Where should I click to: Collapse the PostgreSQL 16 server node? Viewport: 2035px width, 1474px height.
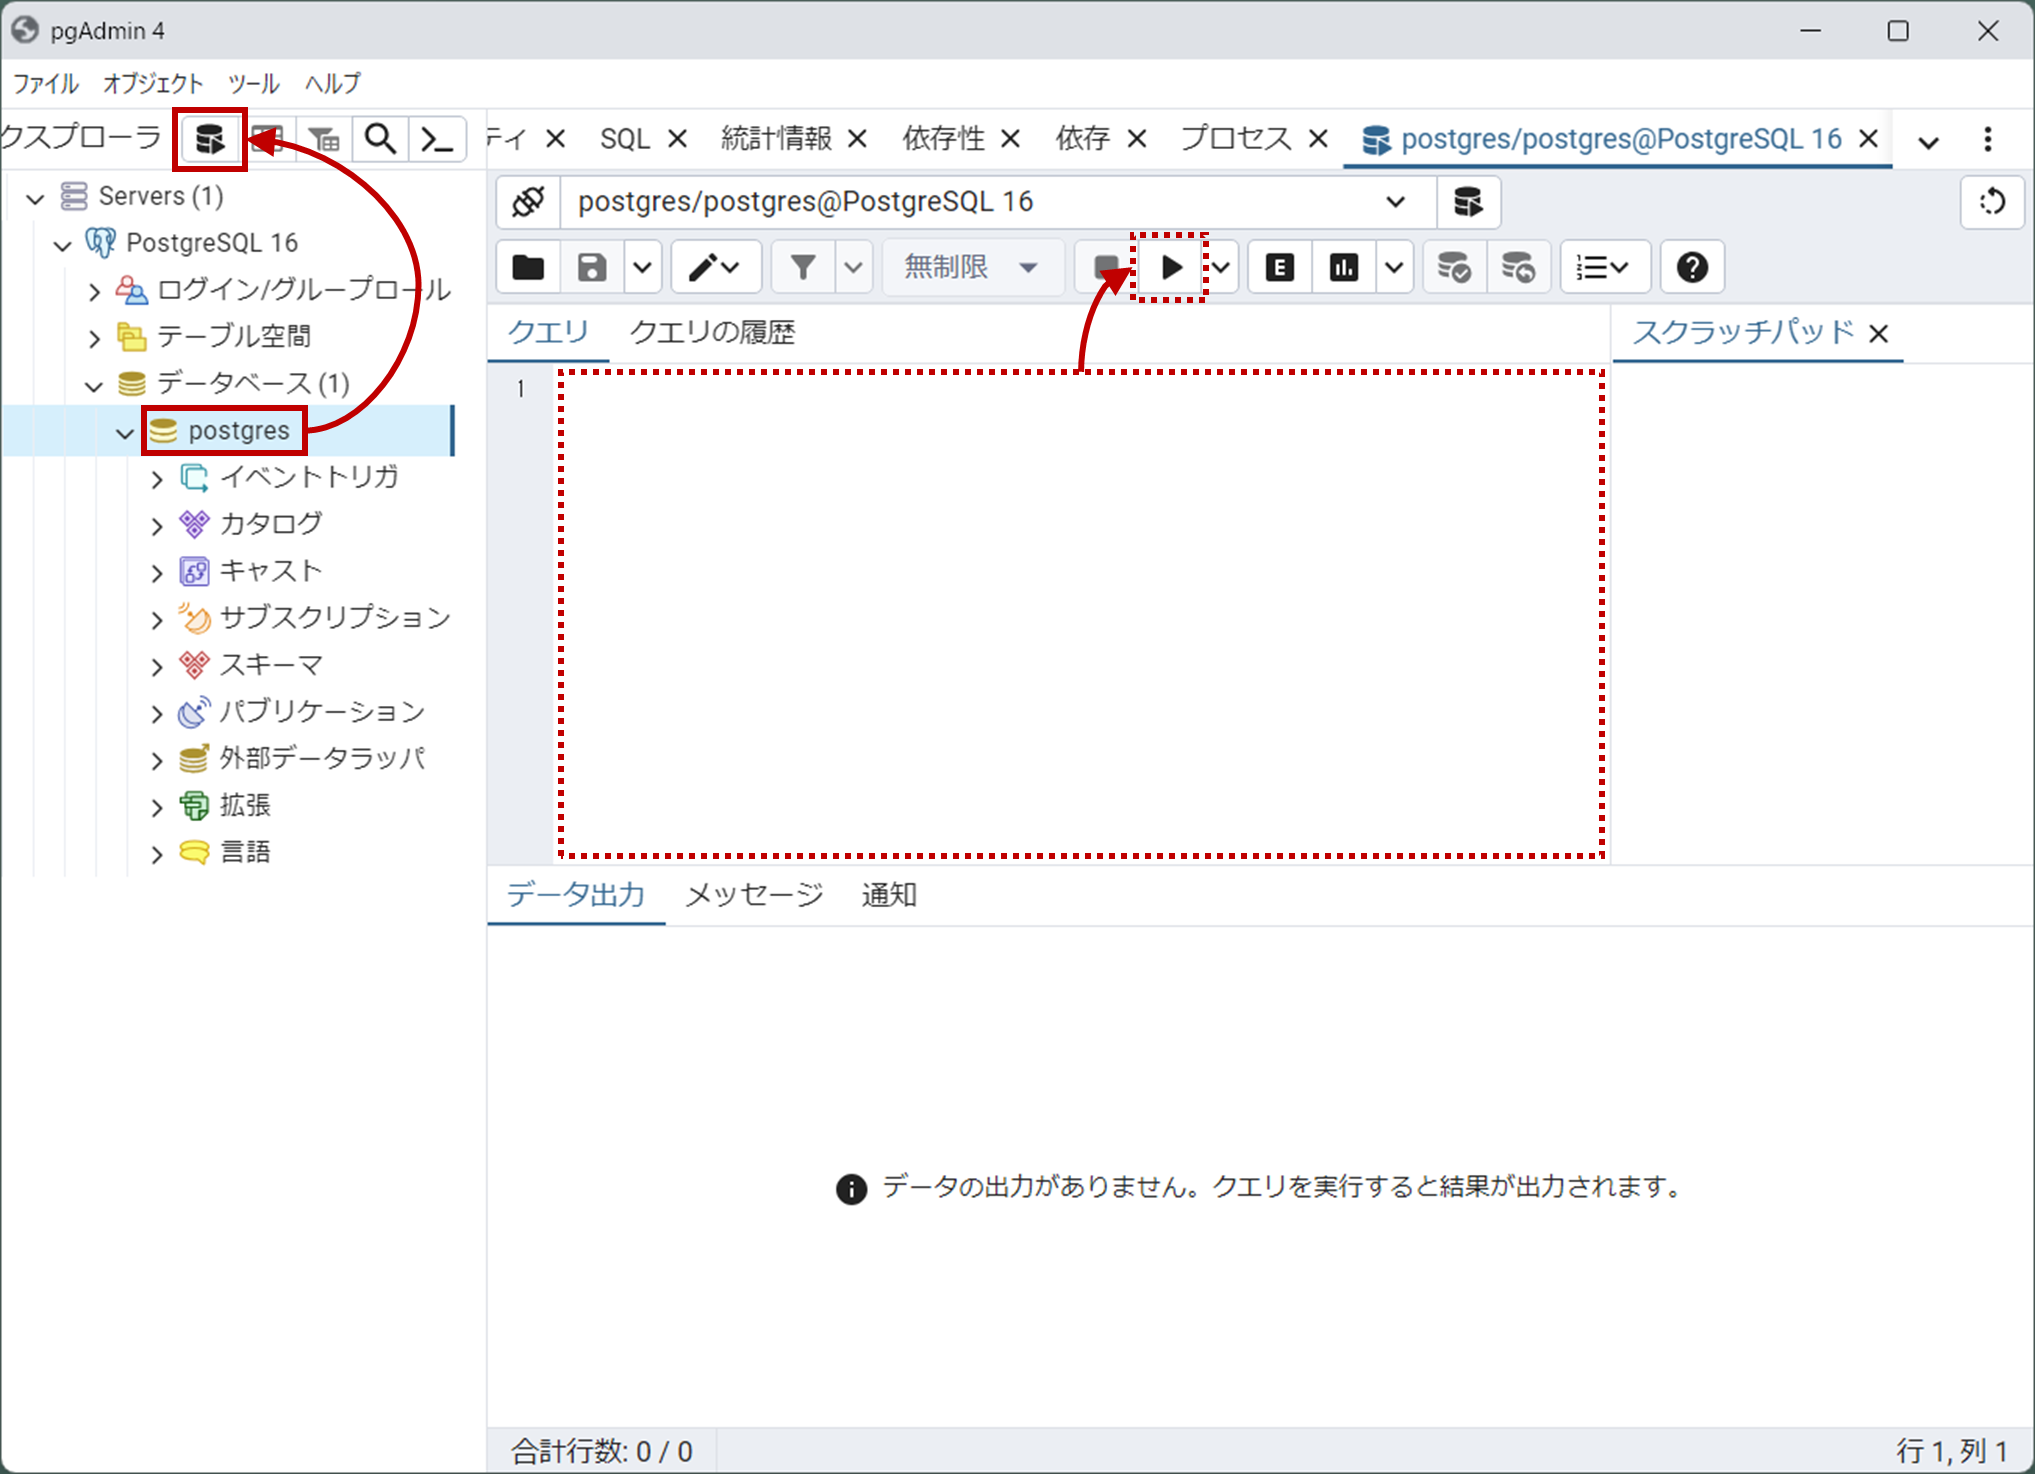click(x=62, y=245)
